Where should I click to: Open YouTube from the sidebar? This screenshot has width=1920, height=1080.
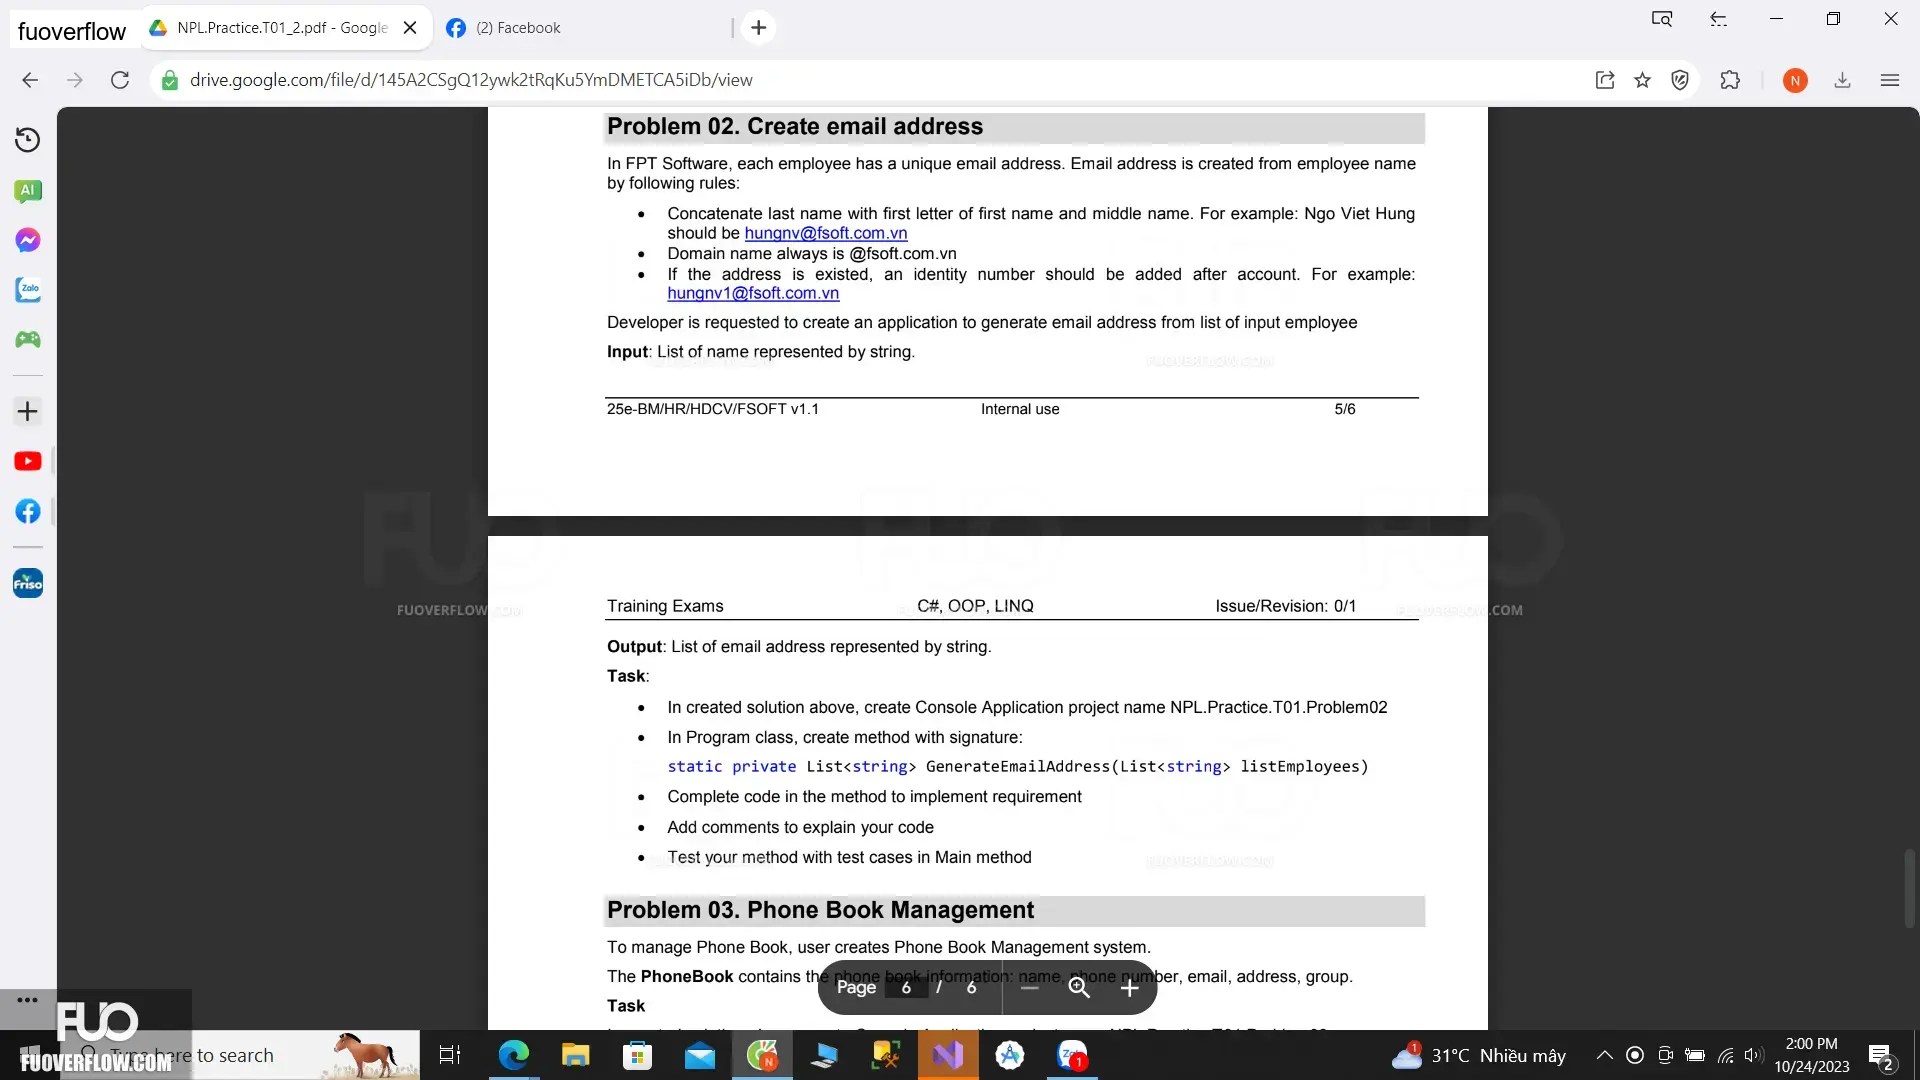tap(28, 461)
